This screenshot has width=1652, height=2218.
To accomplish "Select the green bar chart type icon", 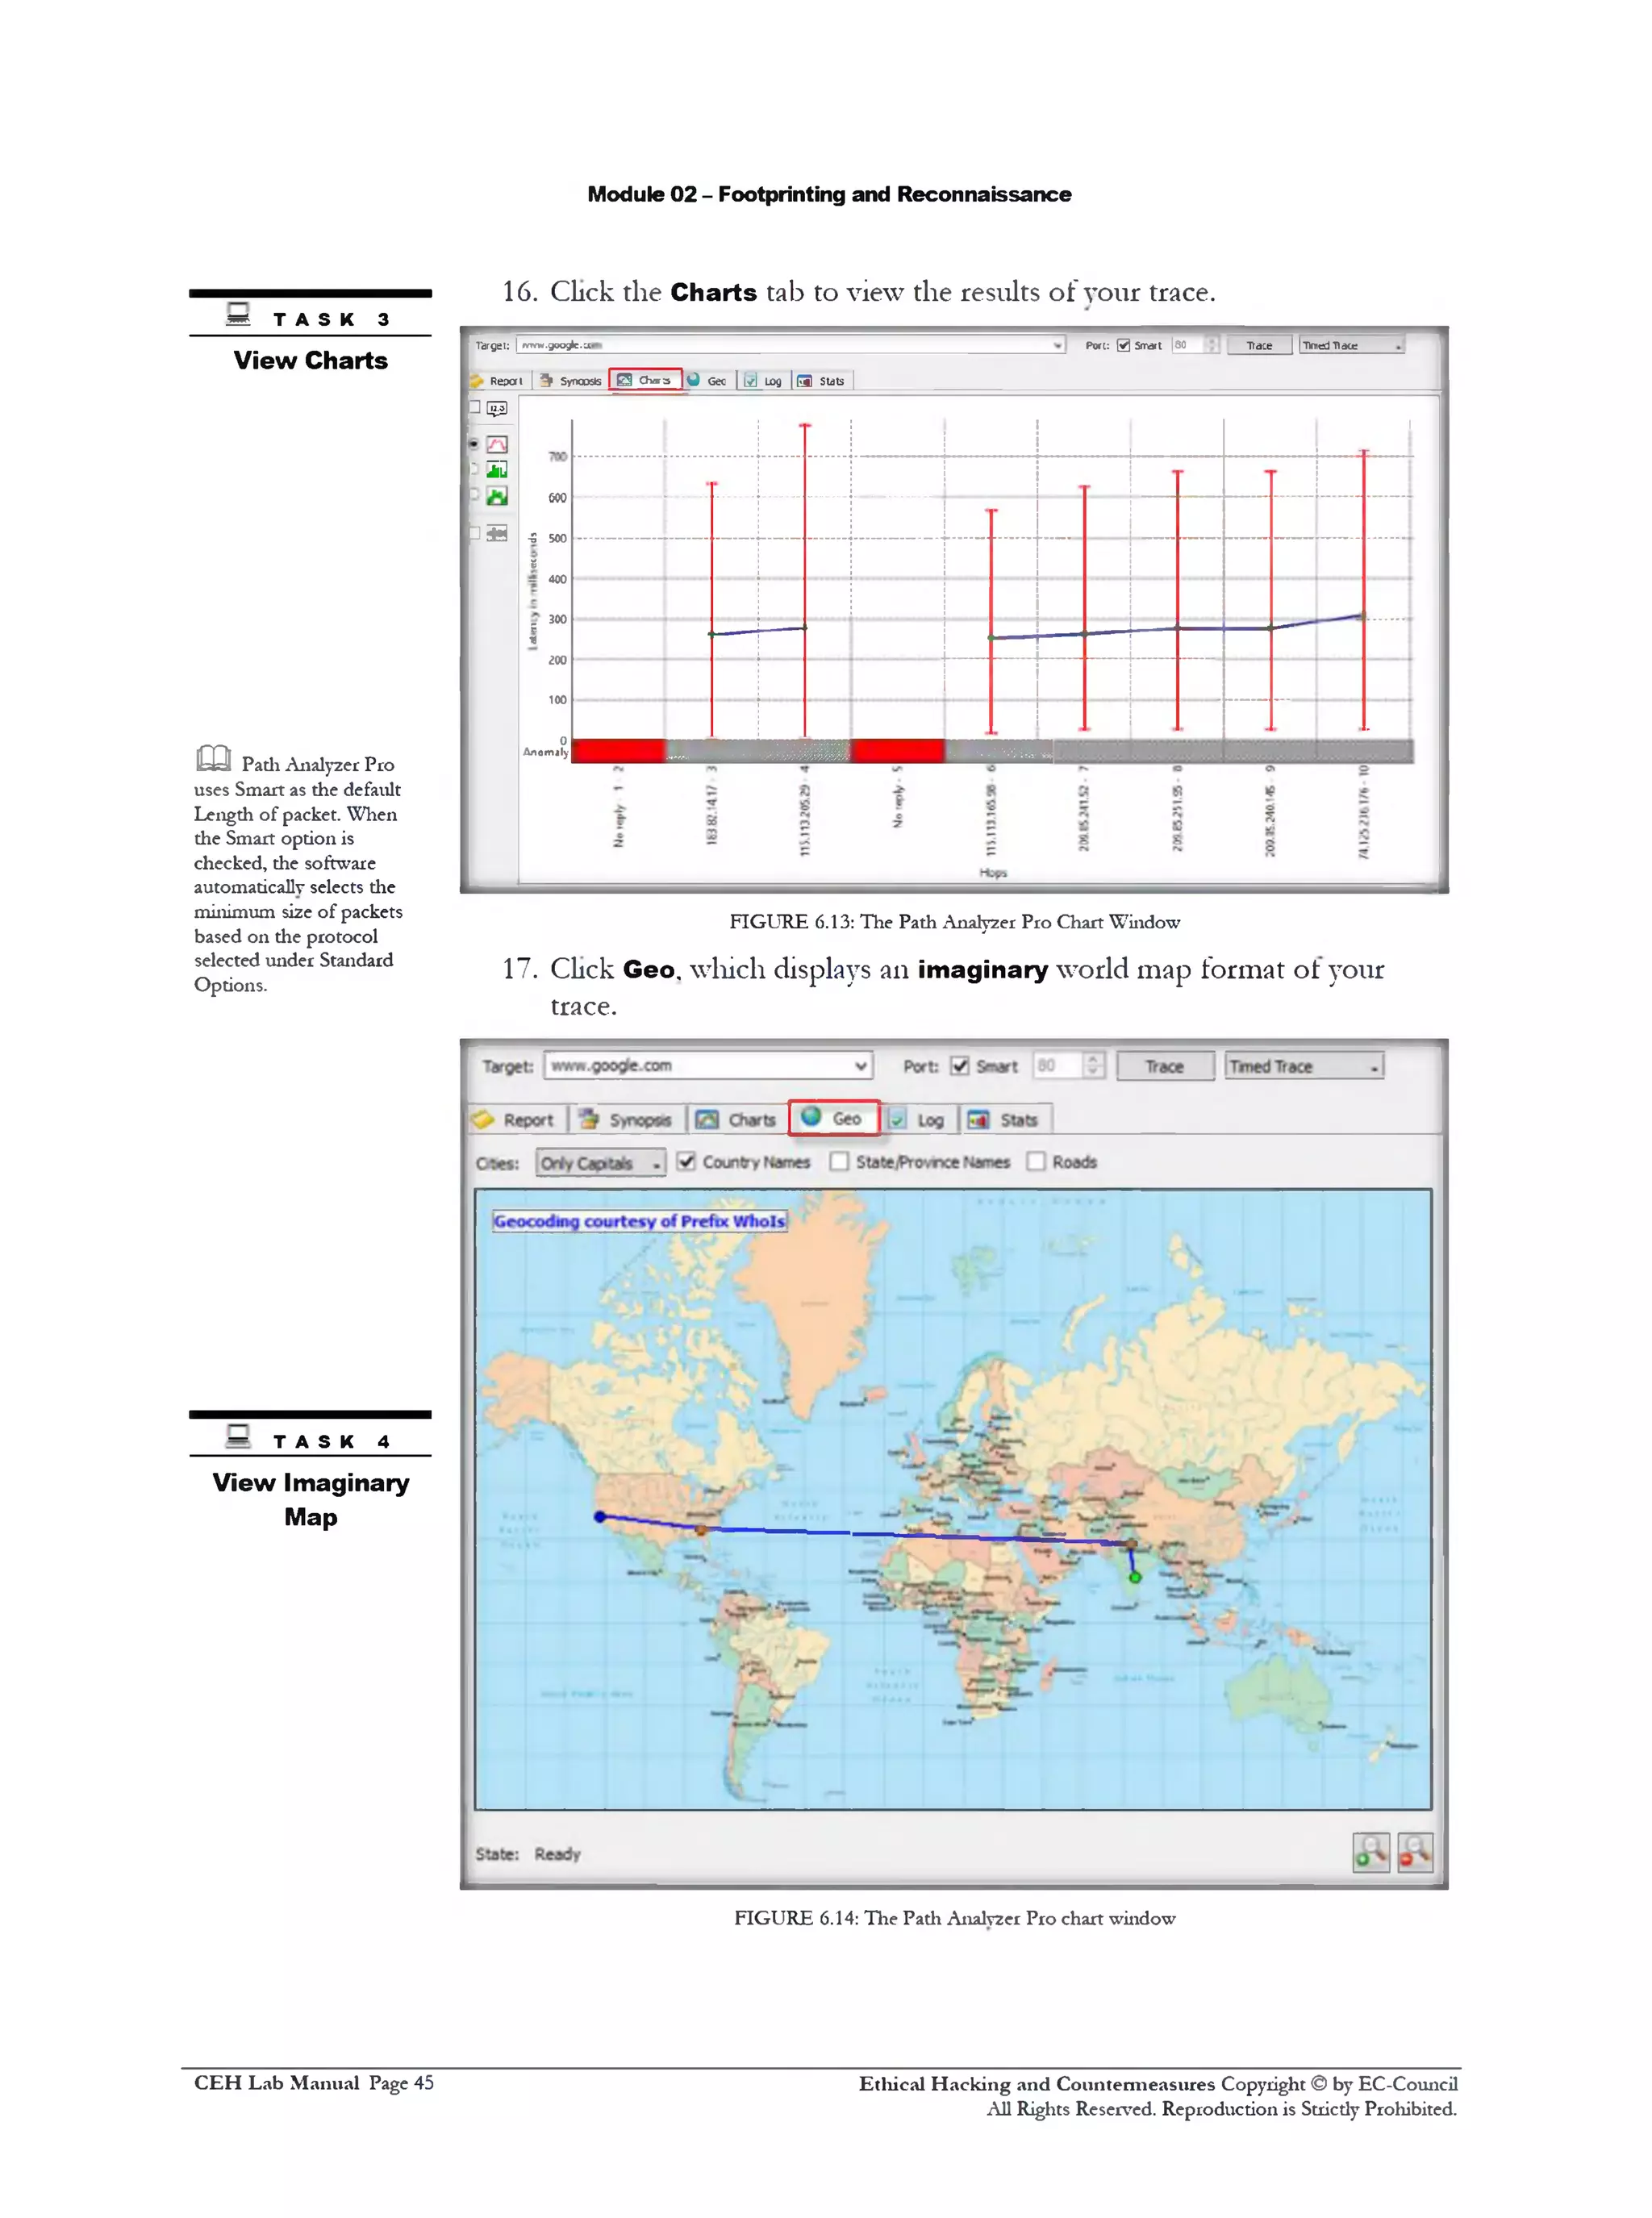I will click(x=497, y=470).
